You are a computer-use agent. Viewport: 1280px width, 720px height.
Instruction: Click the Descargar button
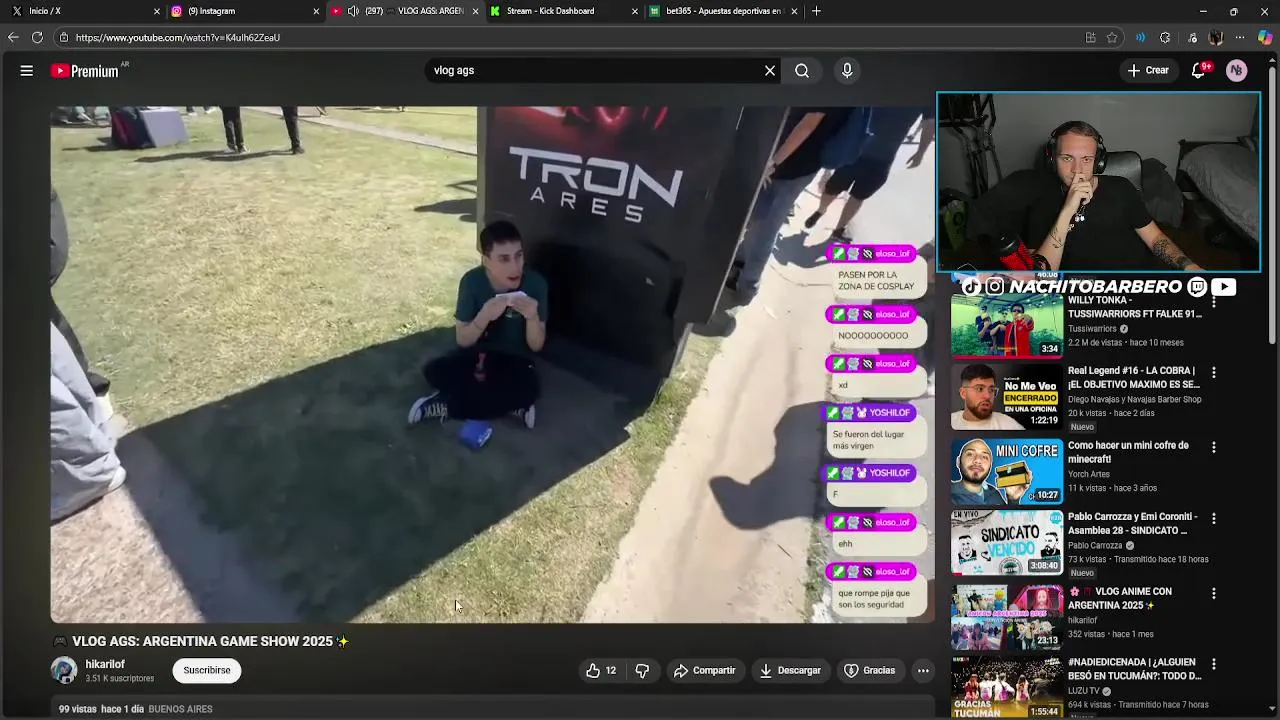[790, 671]
